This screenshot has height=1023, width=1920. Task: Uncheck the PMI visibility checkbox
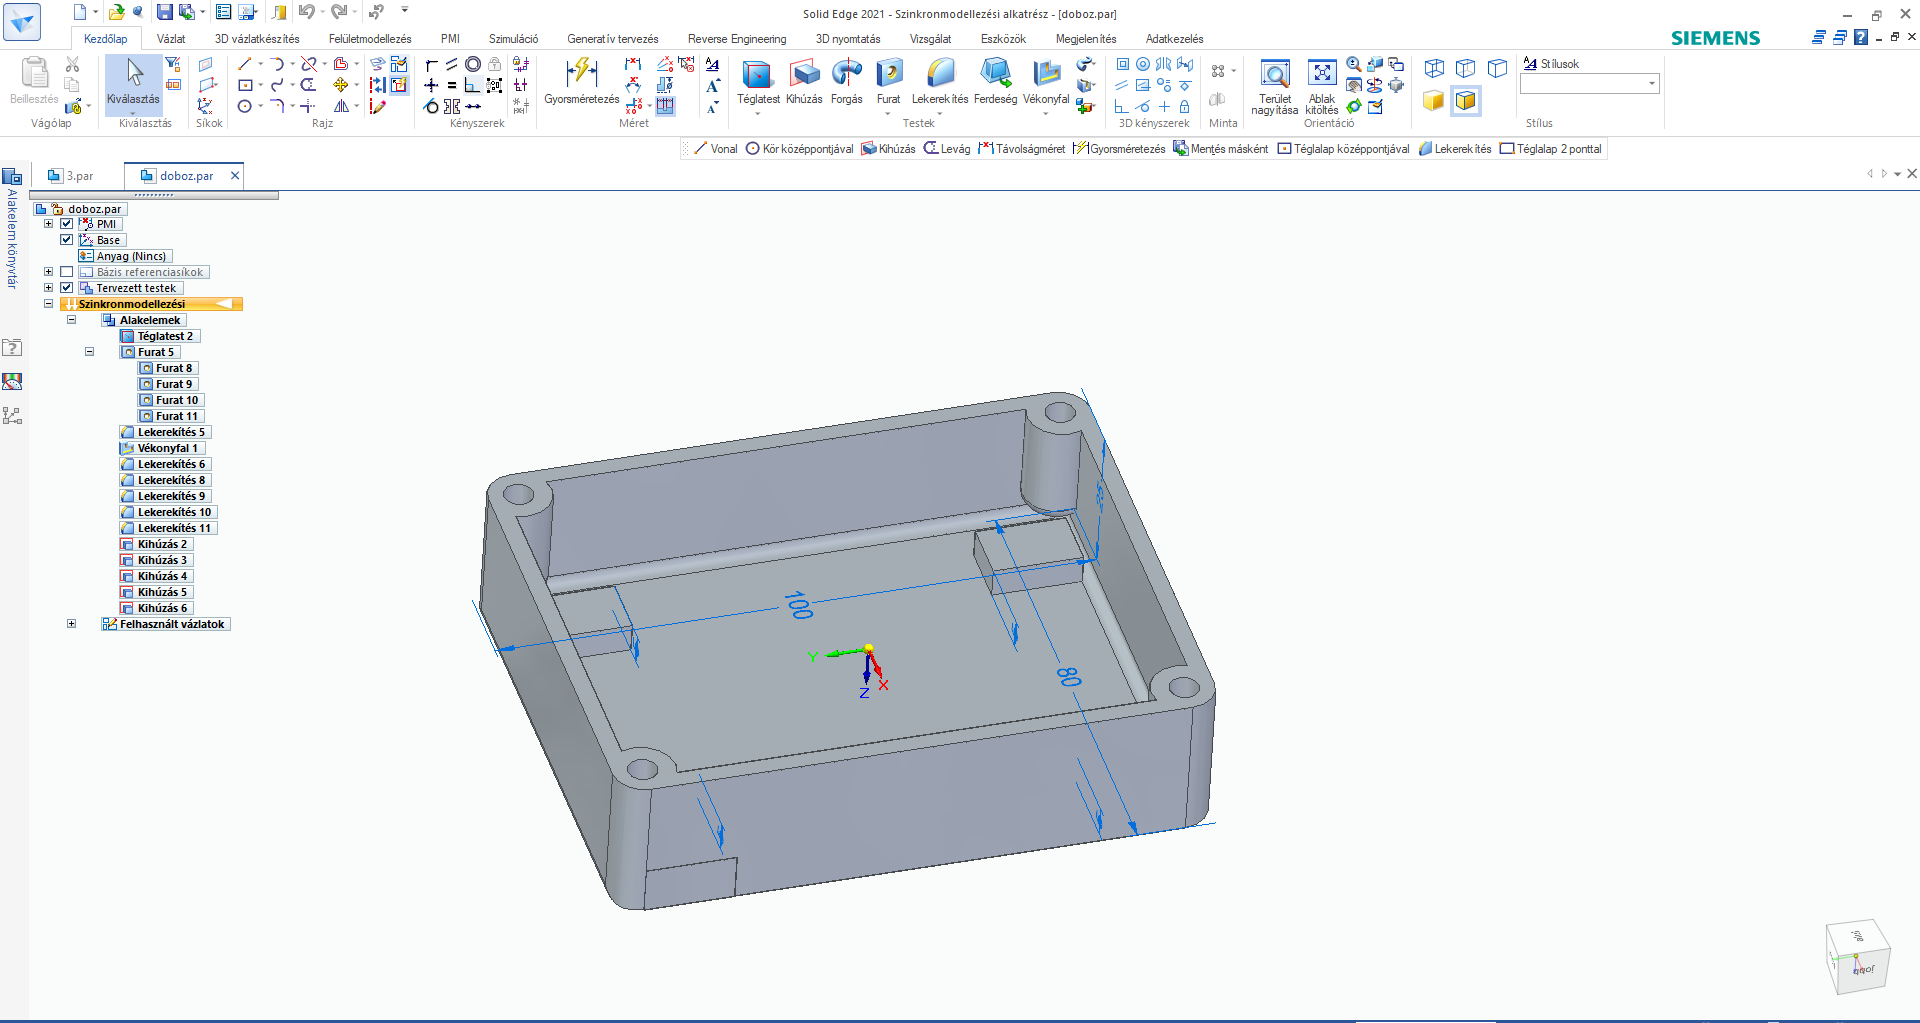(66, 224)
